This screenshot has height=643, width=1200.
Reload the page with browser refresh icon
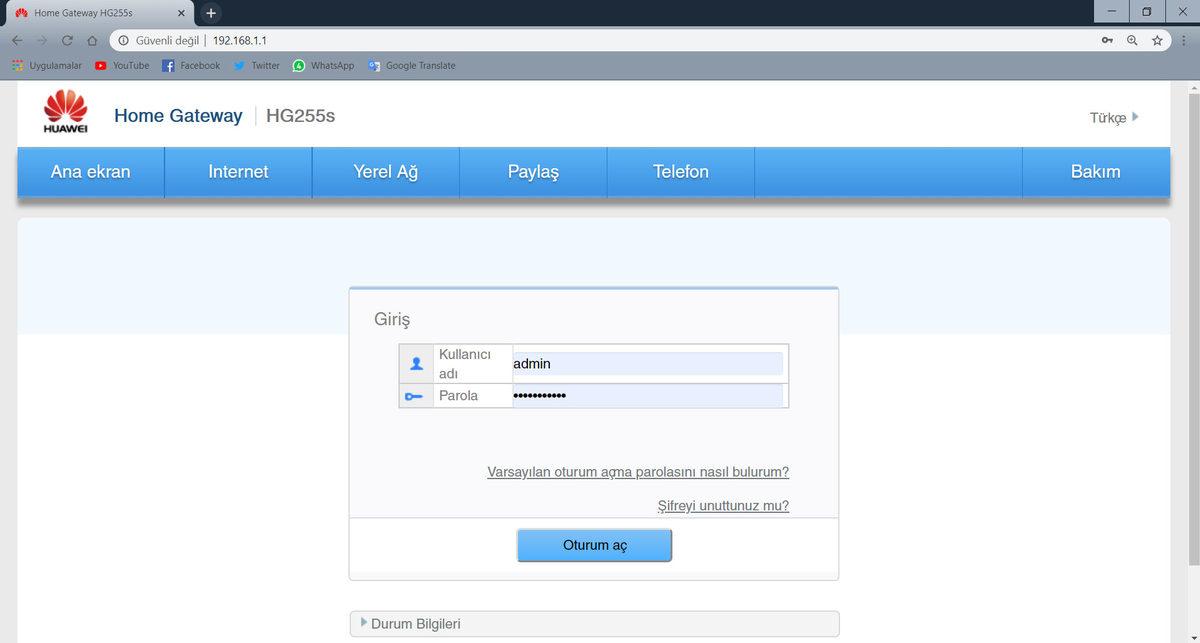pyautogui.click(x=67, y=41)
